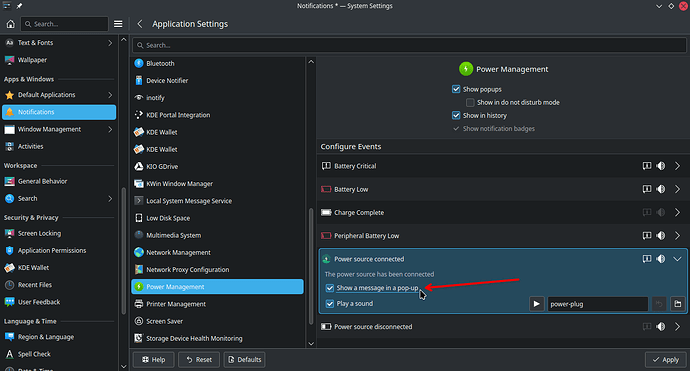Viewport: 690px width, 371px height.
Task: Click the Apply button
Action: point(666,360)
